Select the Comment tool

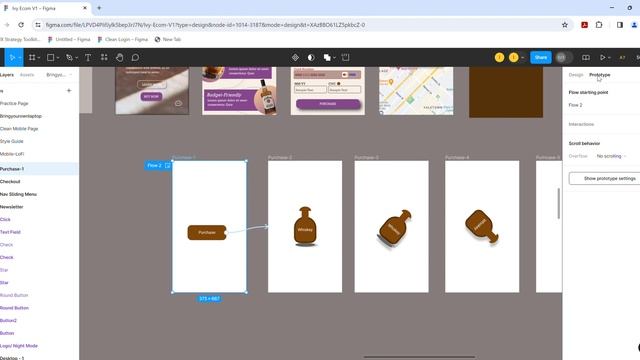[135, 58]
